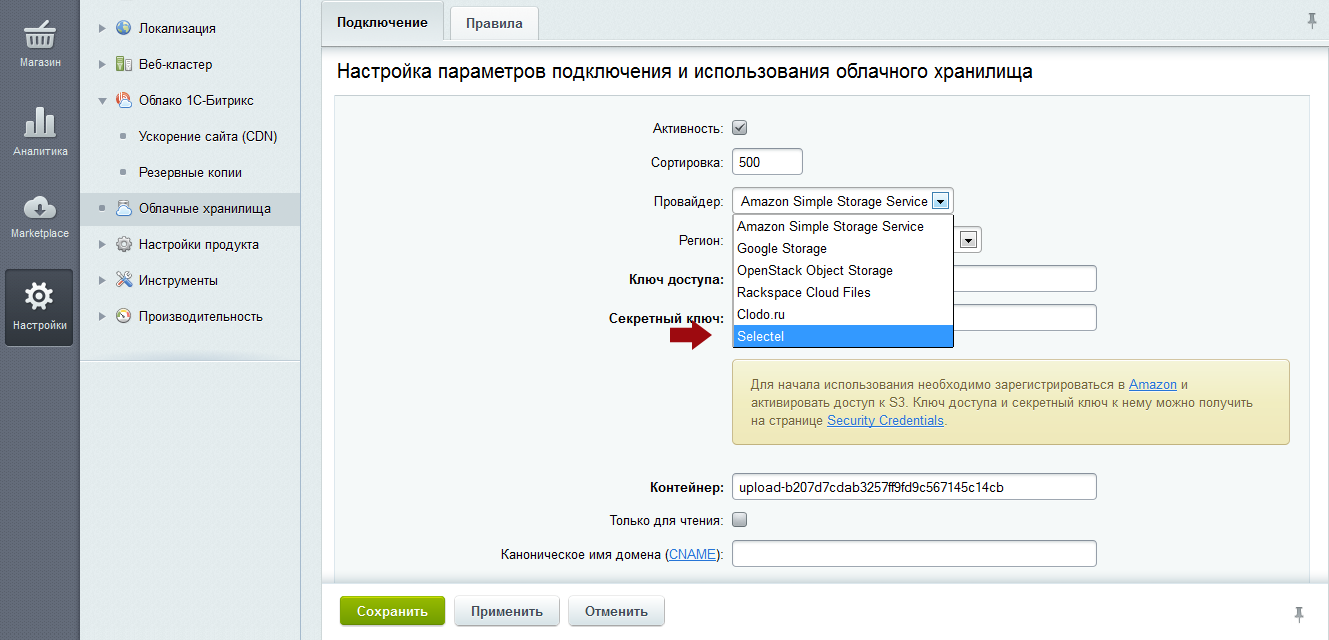Image resolution: width=1329 pixels, height=640 pixels.
Task: Click the Применить button
Action: pyautogui.click(x=507, y=612)
